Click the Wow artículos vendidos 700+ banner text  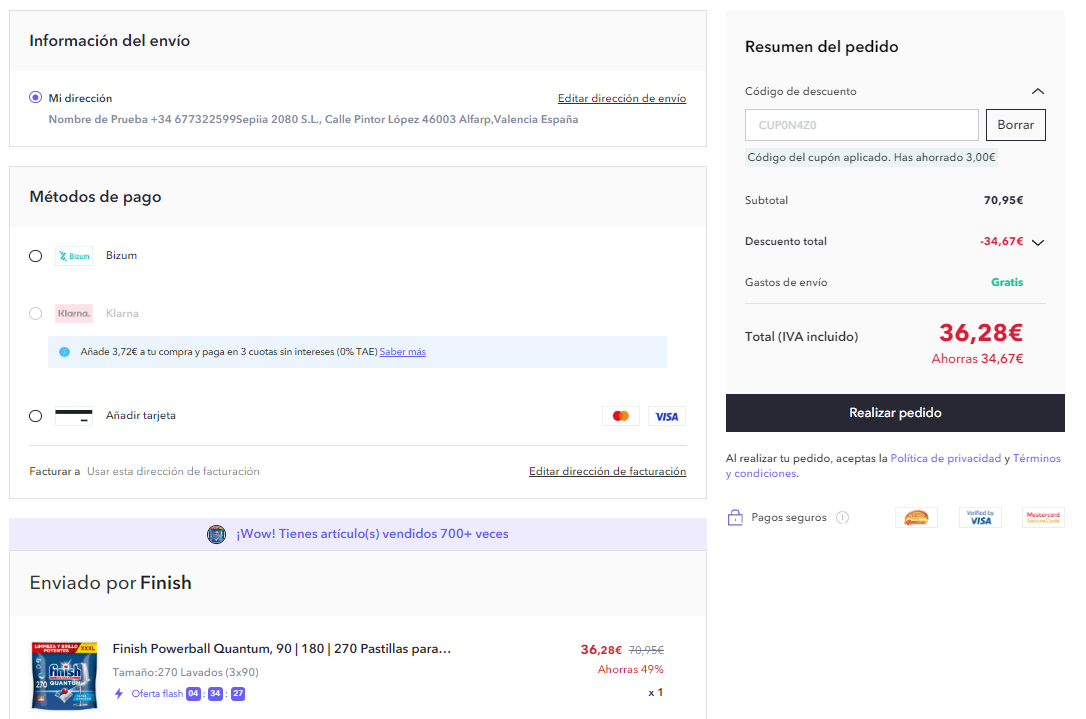pyautogui.click(x=373, y=534)
